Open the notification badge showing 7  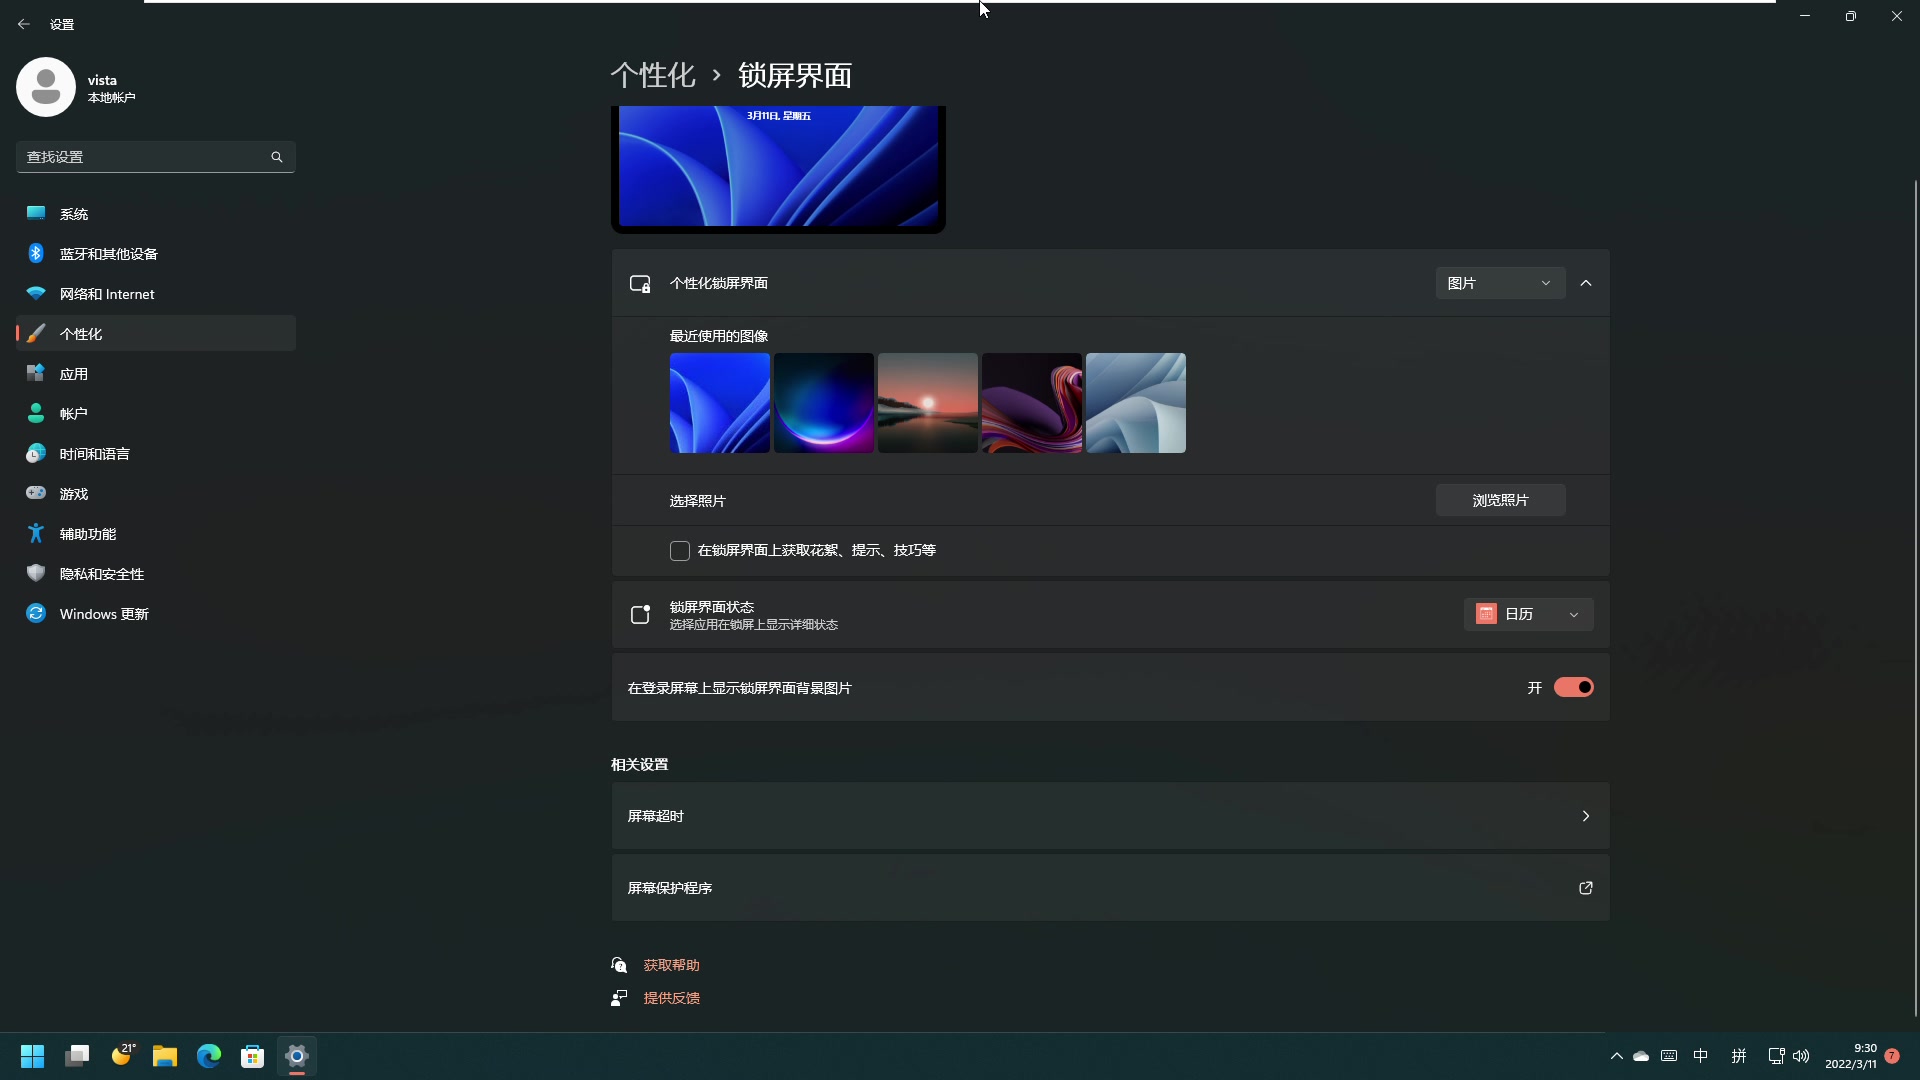tap(1892, 1056)
